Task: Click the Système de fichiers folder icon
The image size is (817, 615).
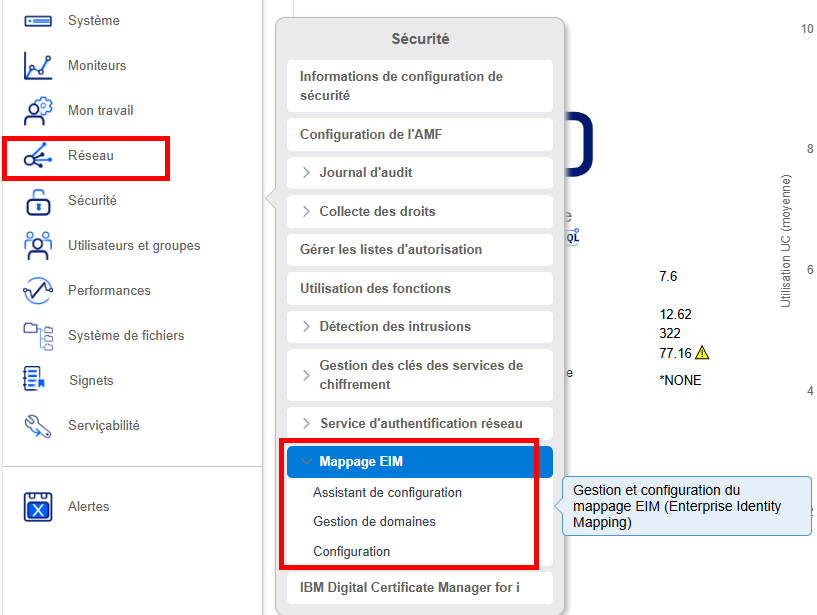Action: coord(37,336)
